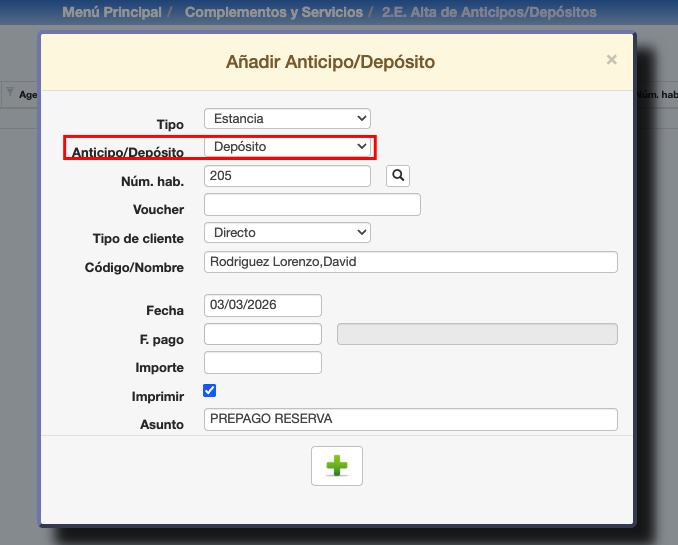
Task: Toggle the Imprimir checkbox
Action: (x=210, y=390)
